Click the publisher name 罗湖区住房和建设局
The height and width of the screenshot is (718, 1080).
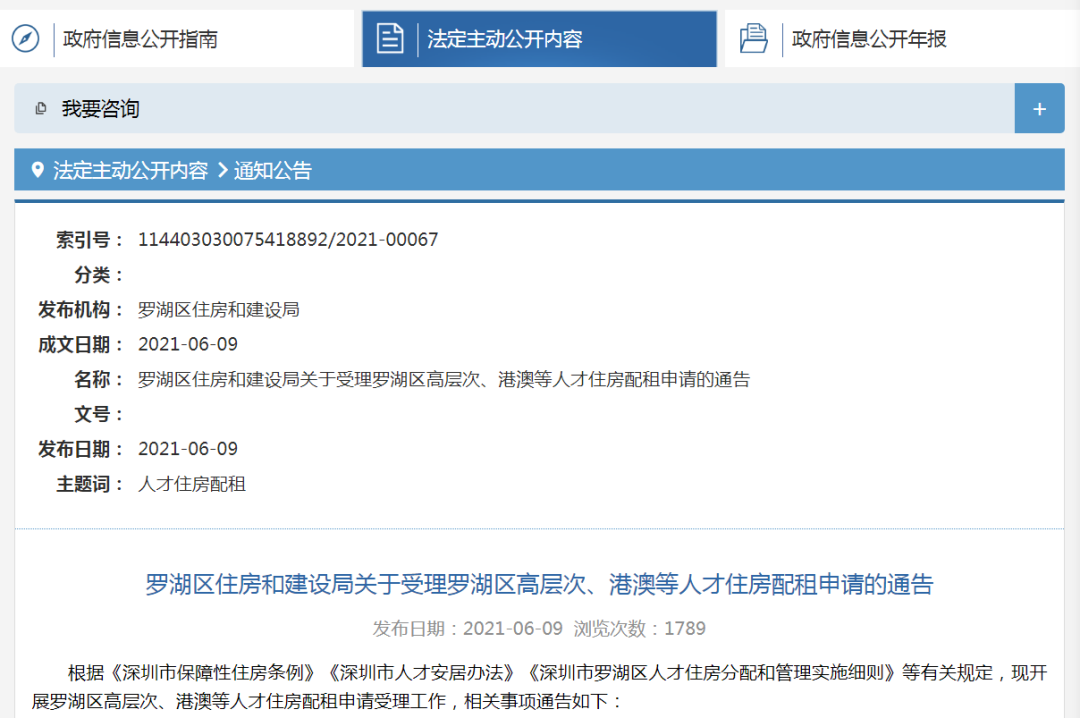218,309
